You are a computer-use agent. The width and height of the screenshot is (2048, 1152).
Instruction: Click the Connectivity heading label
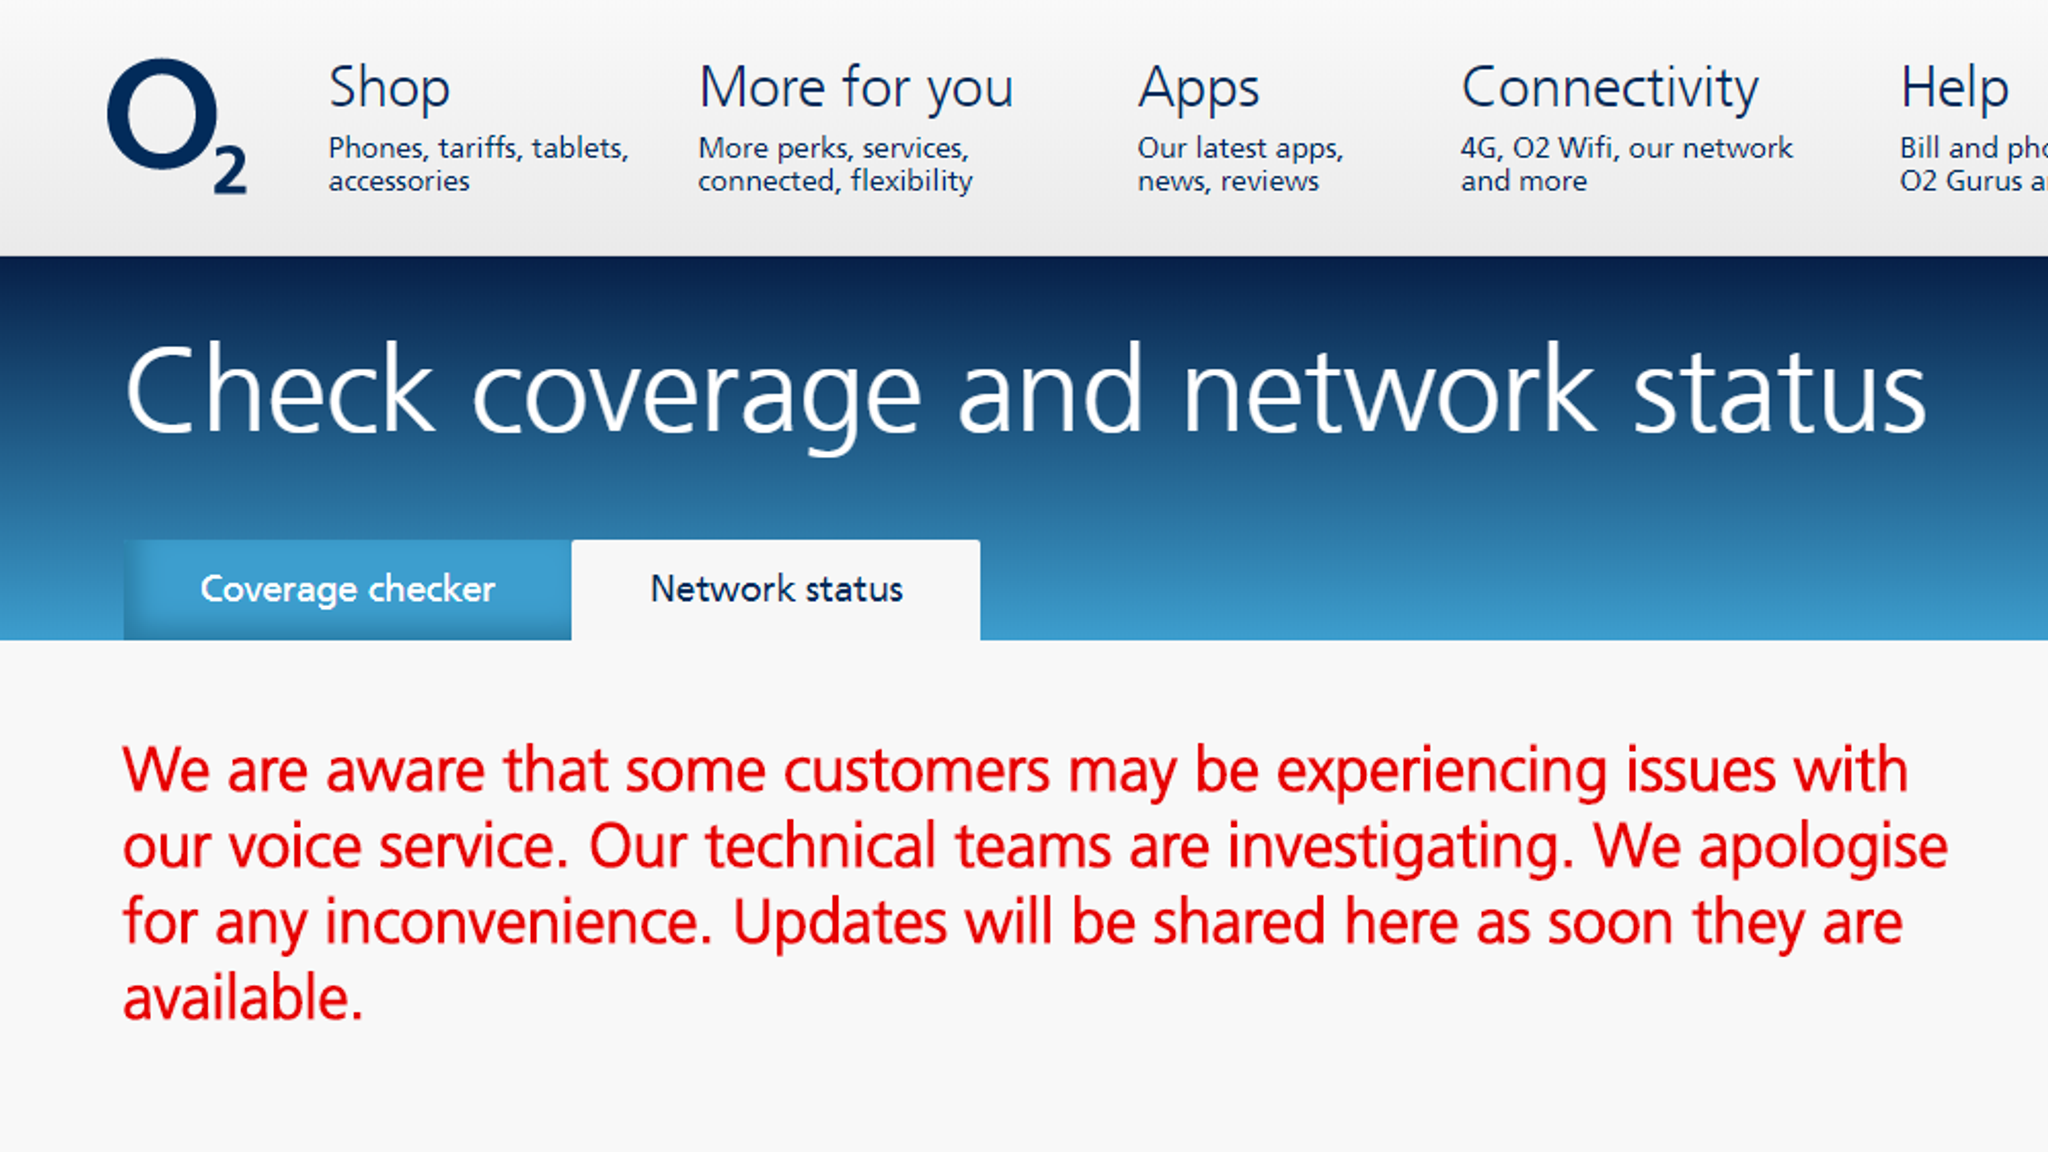tap(1610, 88)
